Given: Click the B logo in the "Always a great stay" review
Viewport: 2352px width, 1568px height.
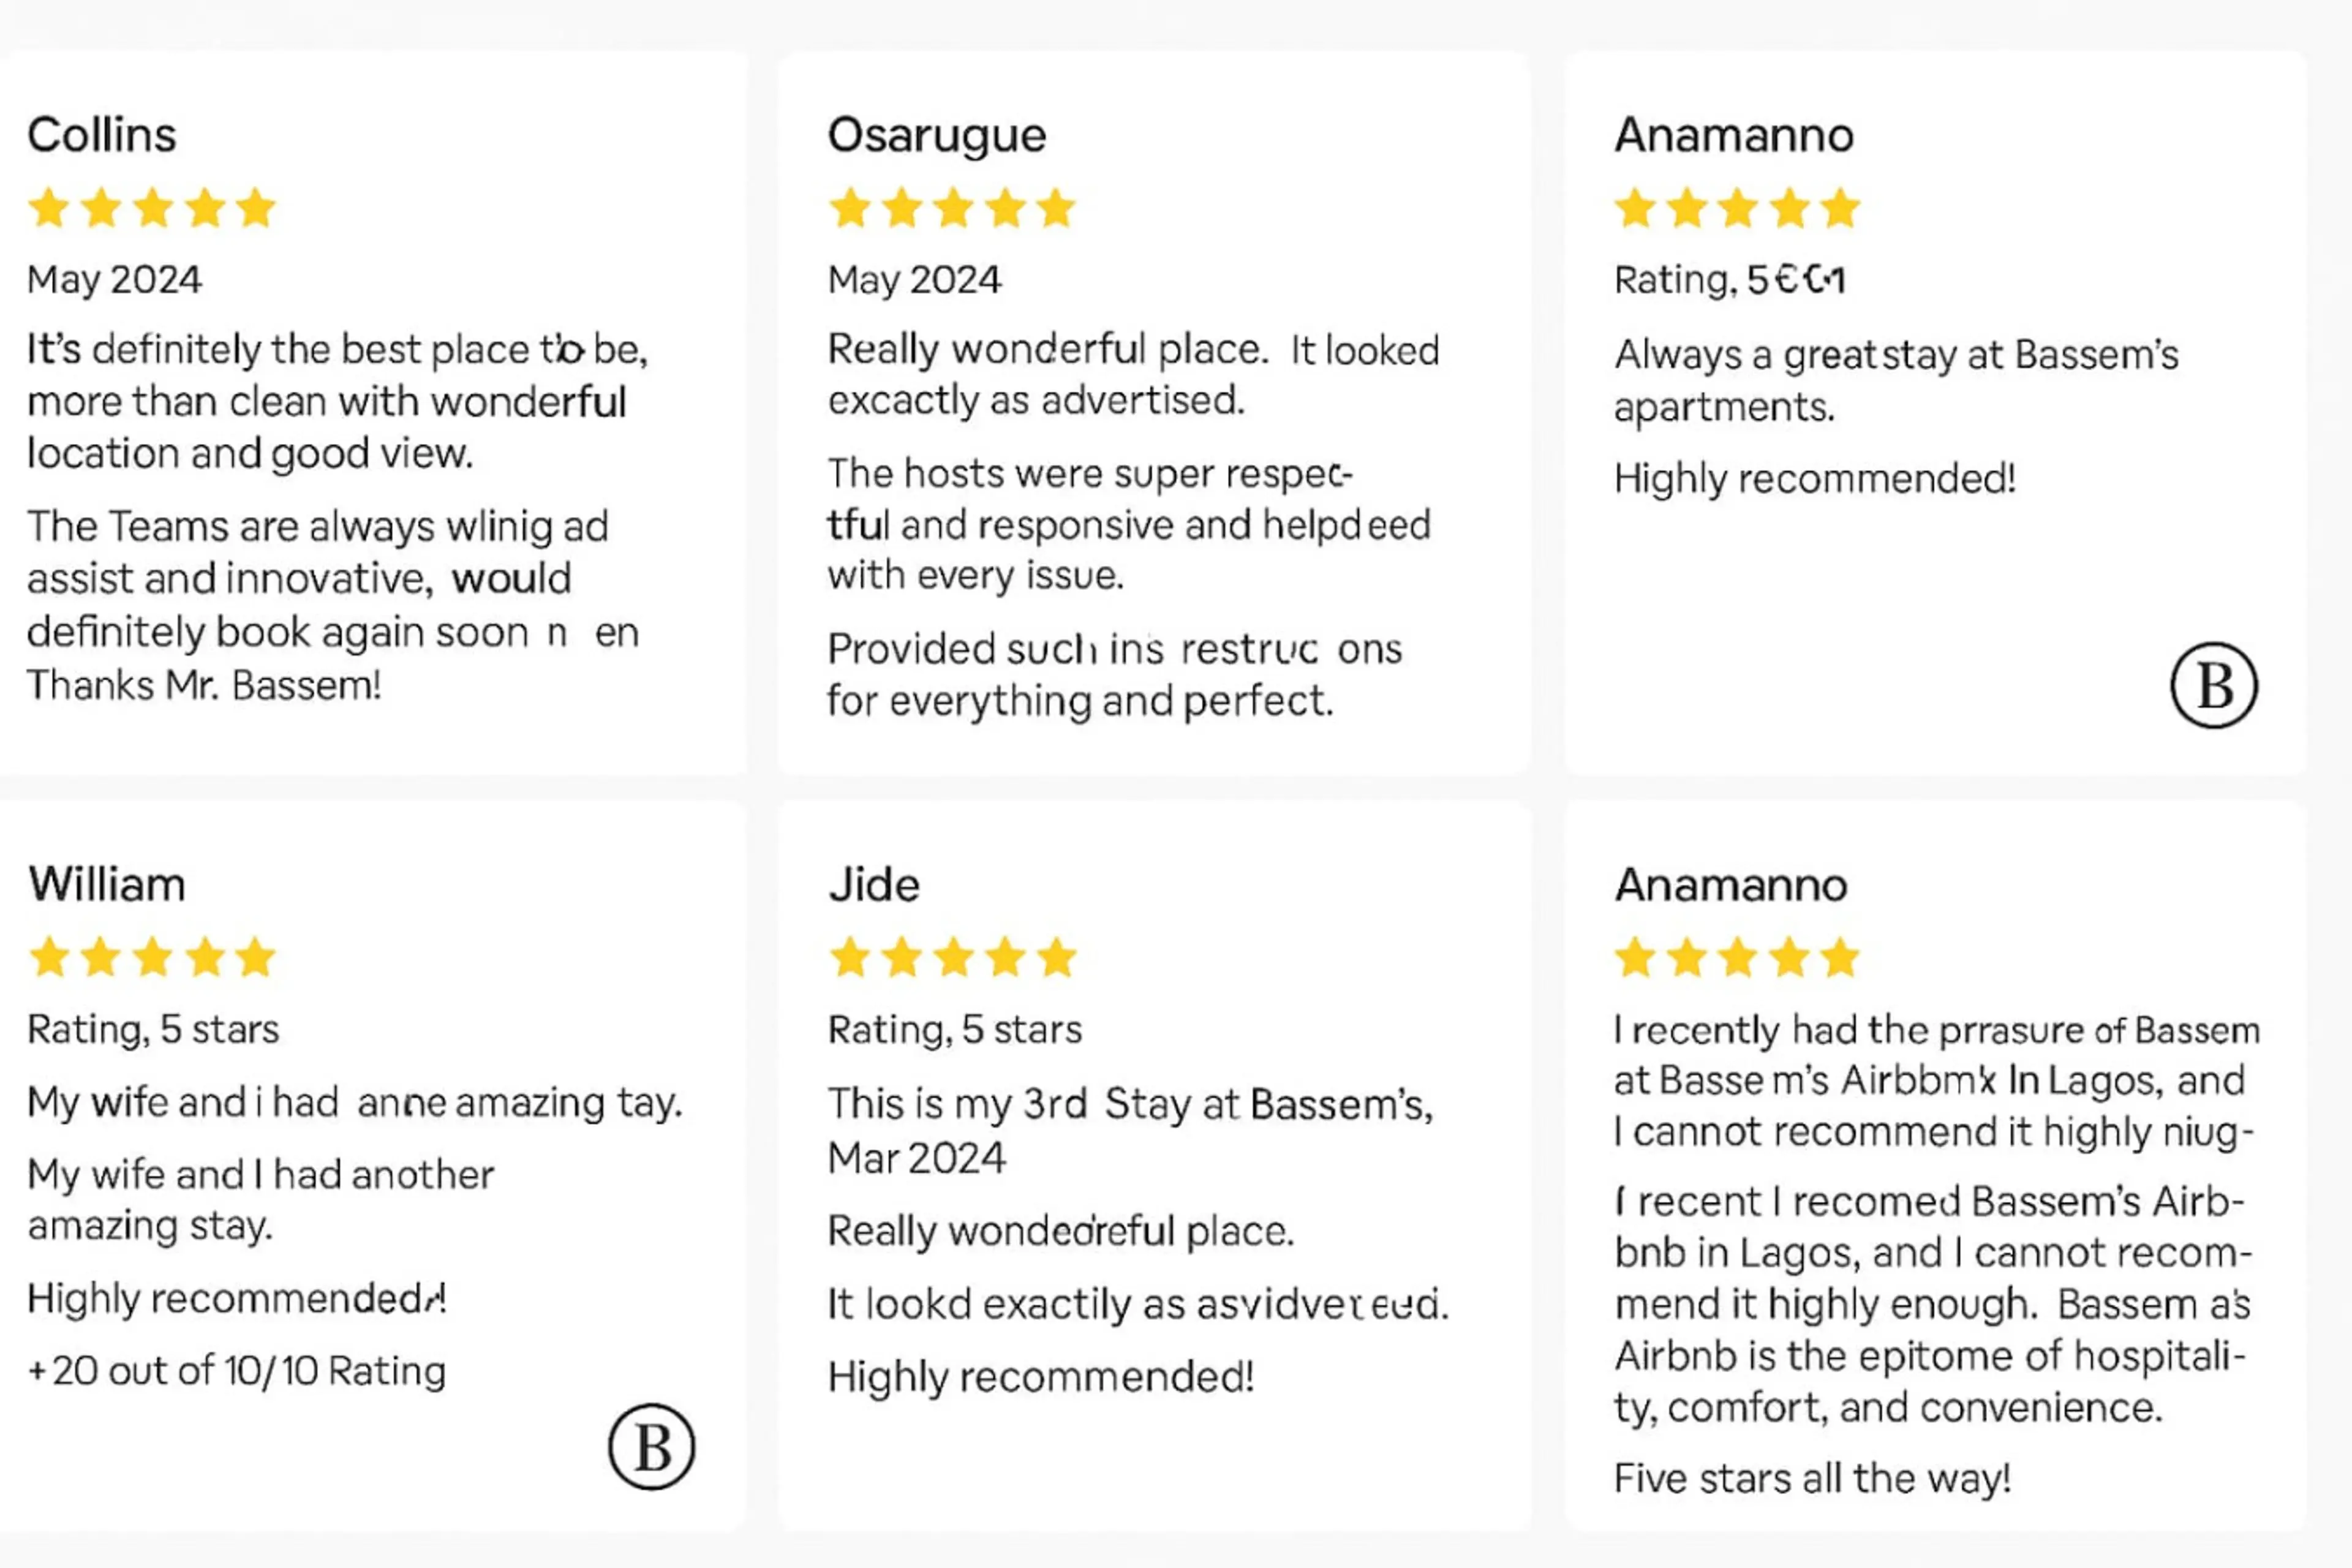Looking at the screenshot, I should tap(2213, 685).
